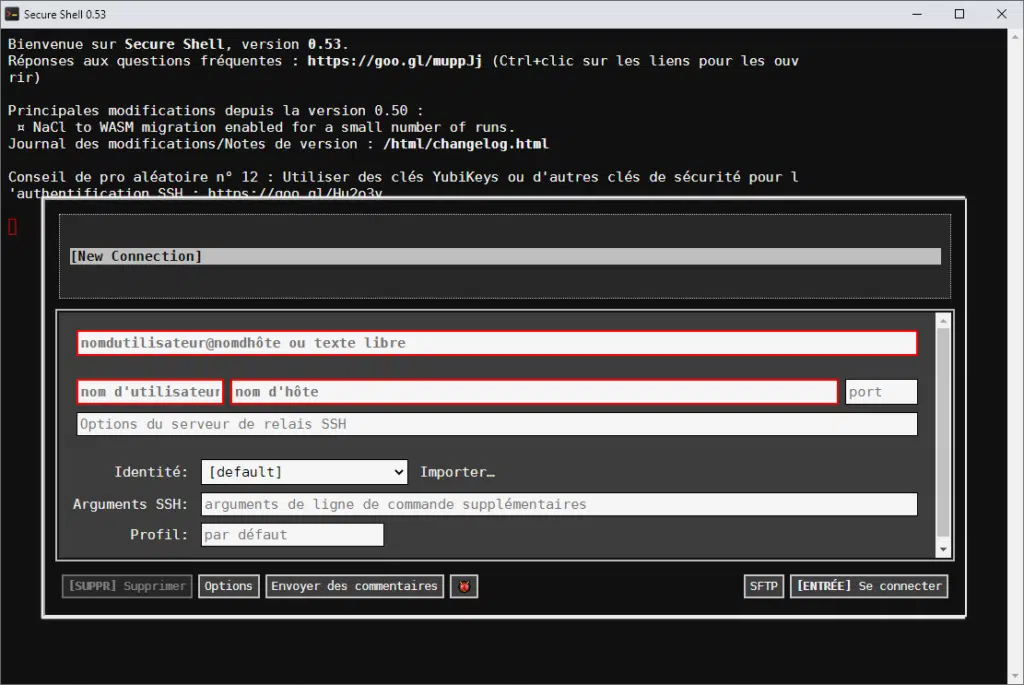Viewport: 1024px width, 685px height.
Task: Click the Importer… link
Action: 457,472
